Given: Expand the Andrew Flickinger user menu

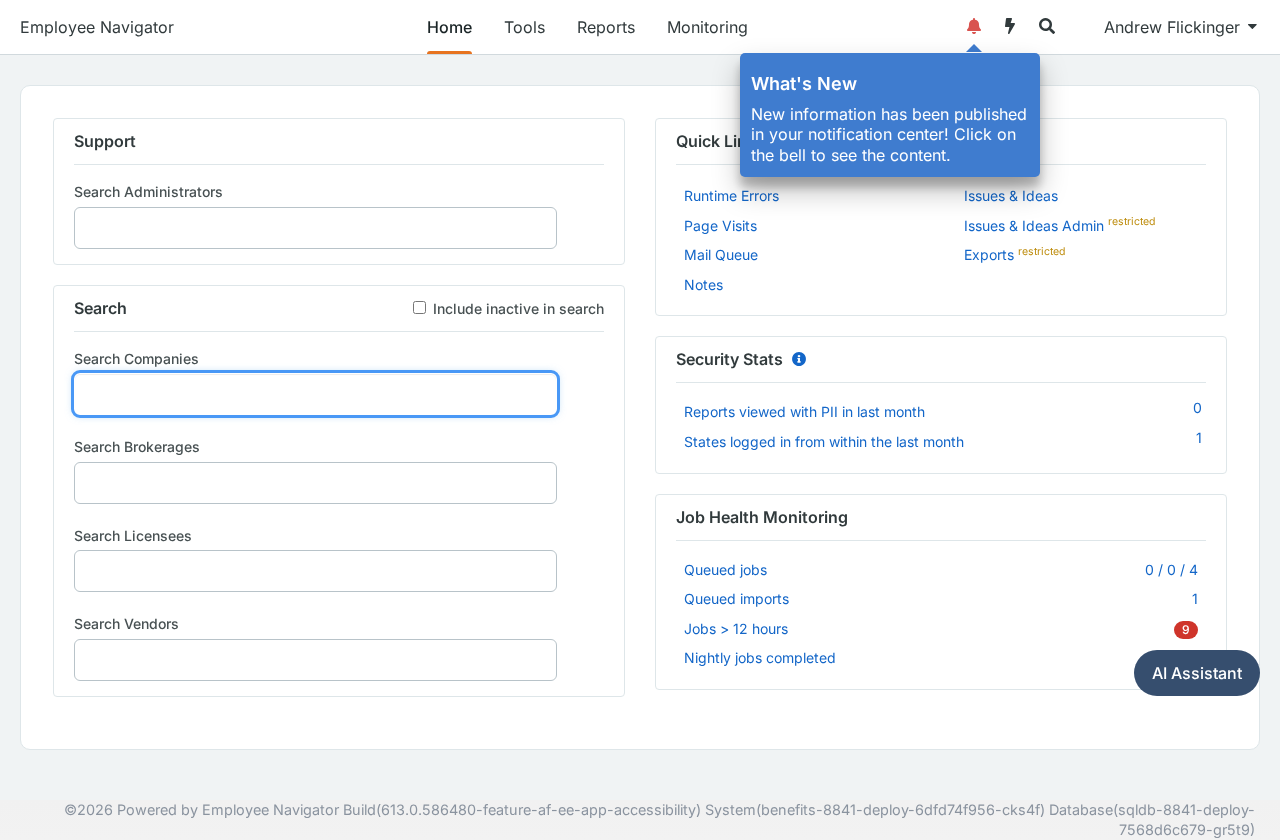Looking at the screenshot, I should (x=1180, y=27).
